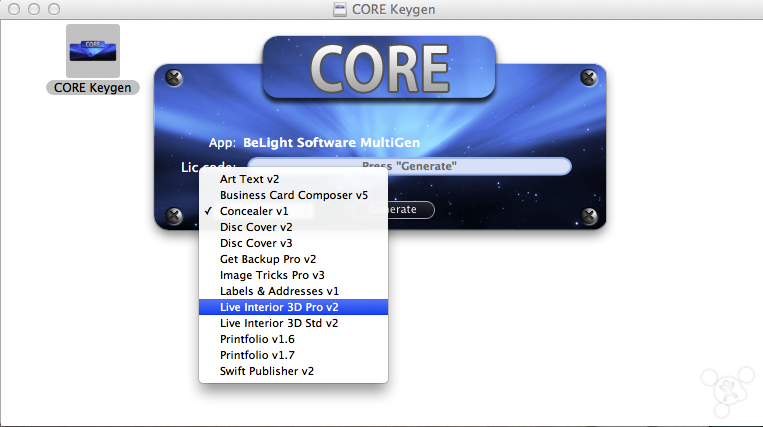The image size is (763, 427).
Task: Click the CORE Keygen label under the icon
Action: click(x=93, y=87)
